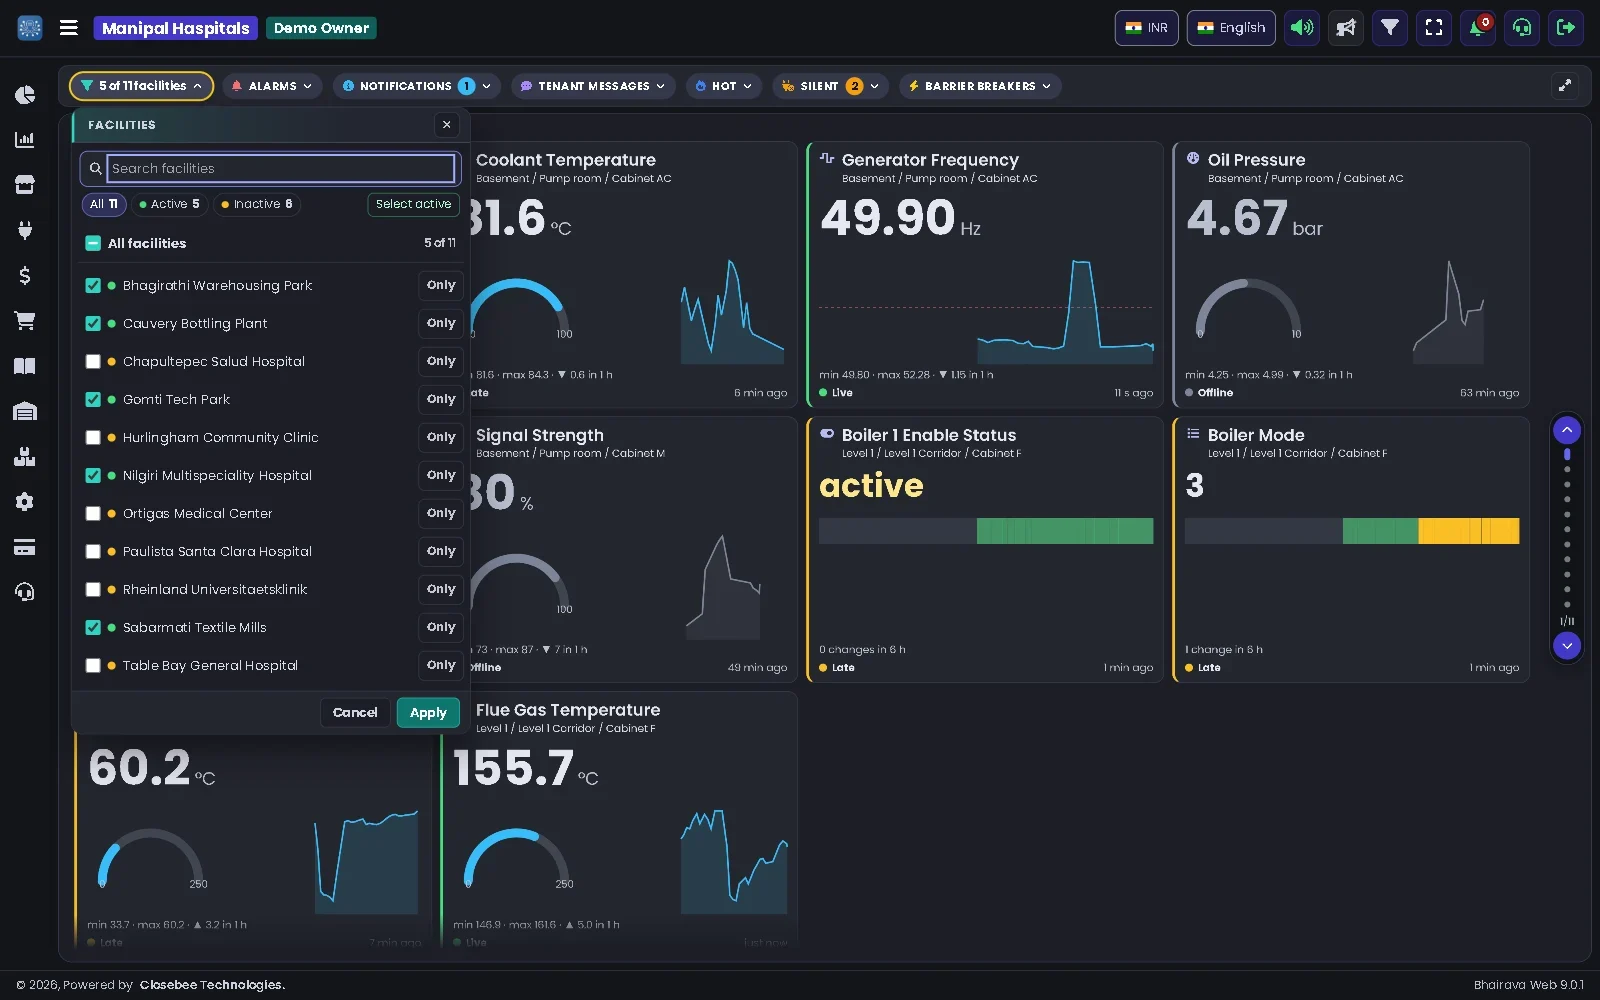Expand the Hot dropdown
The height and width of the screenshot is (1000, 1600).
pos(724,86)
